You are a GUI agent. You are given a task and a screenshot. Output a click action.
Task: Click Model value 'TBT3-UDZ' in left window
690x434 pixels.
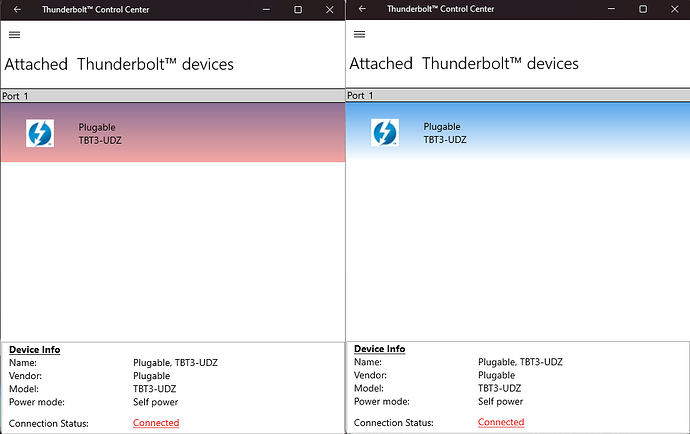(x=154, y=389)
